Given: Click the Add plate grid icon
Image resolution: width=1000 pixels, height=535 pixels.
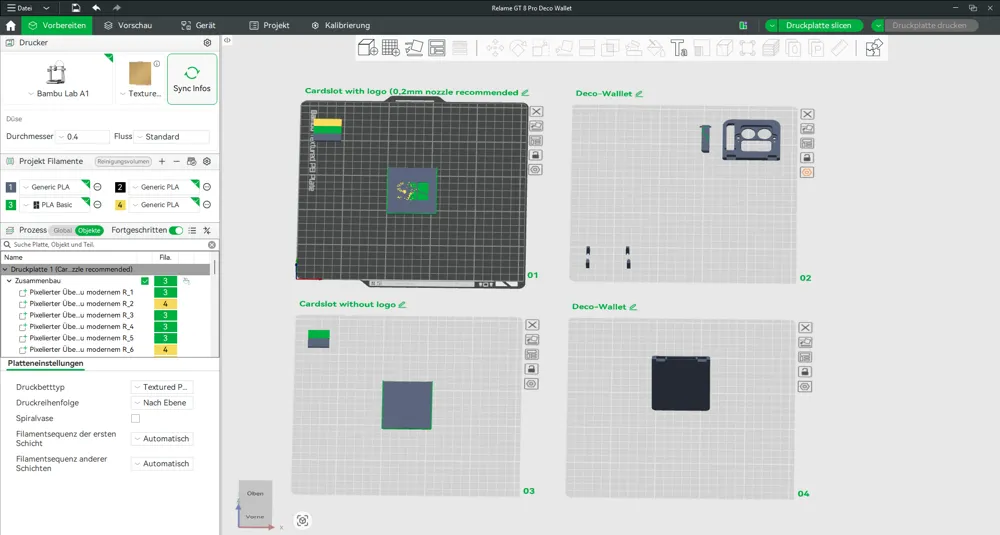Looking at the screenshot, I should coord(391,48).
